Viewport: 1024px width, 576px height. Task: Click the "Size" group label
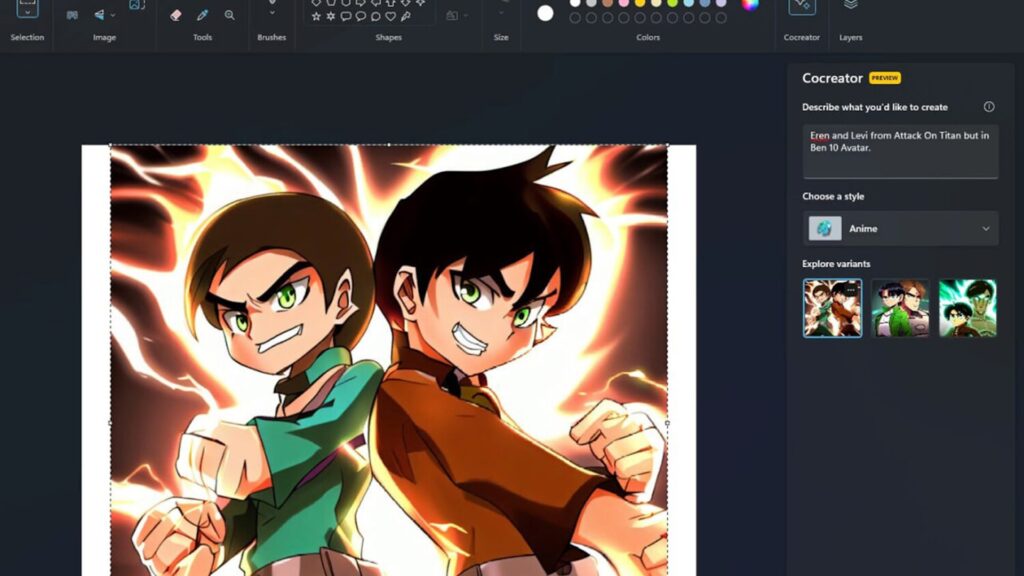(501, 37)
